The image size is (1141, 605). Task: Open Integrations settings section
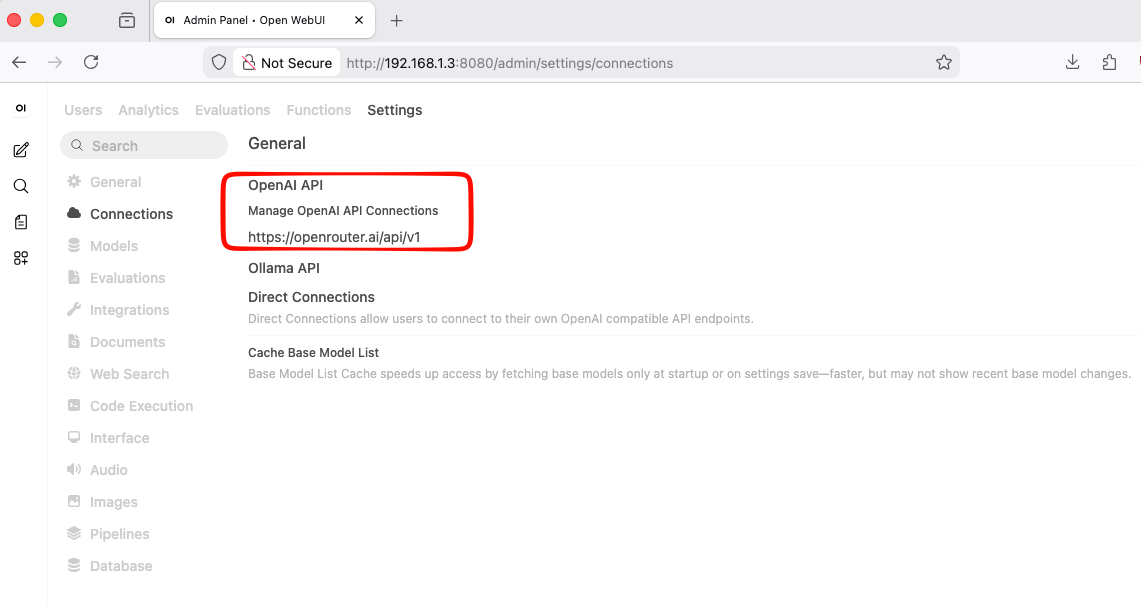tap(129, 310)
